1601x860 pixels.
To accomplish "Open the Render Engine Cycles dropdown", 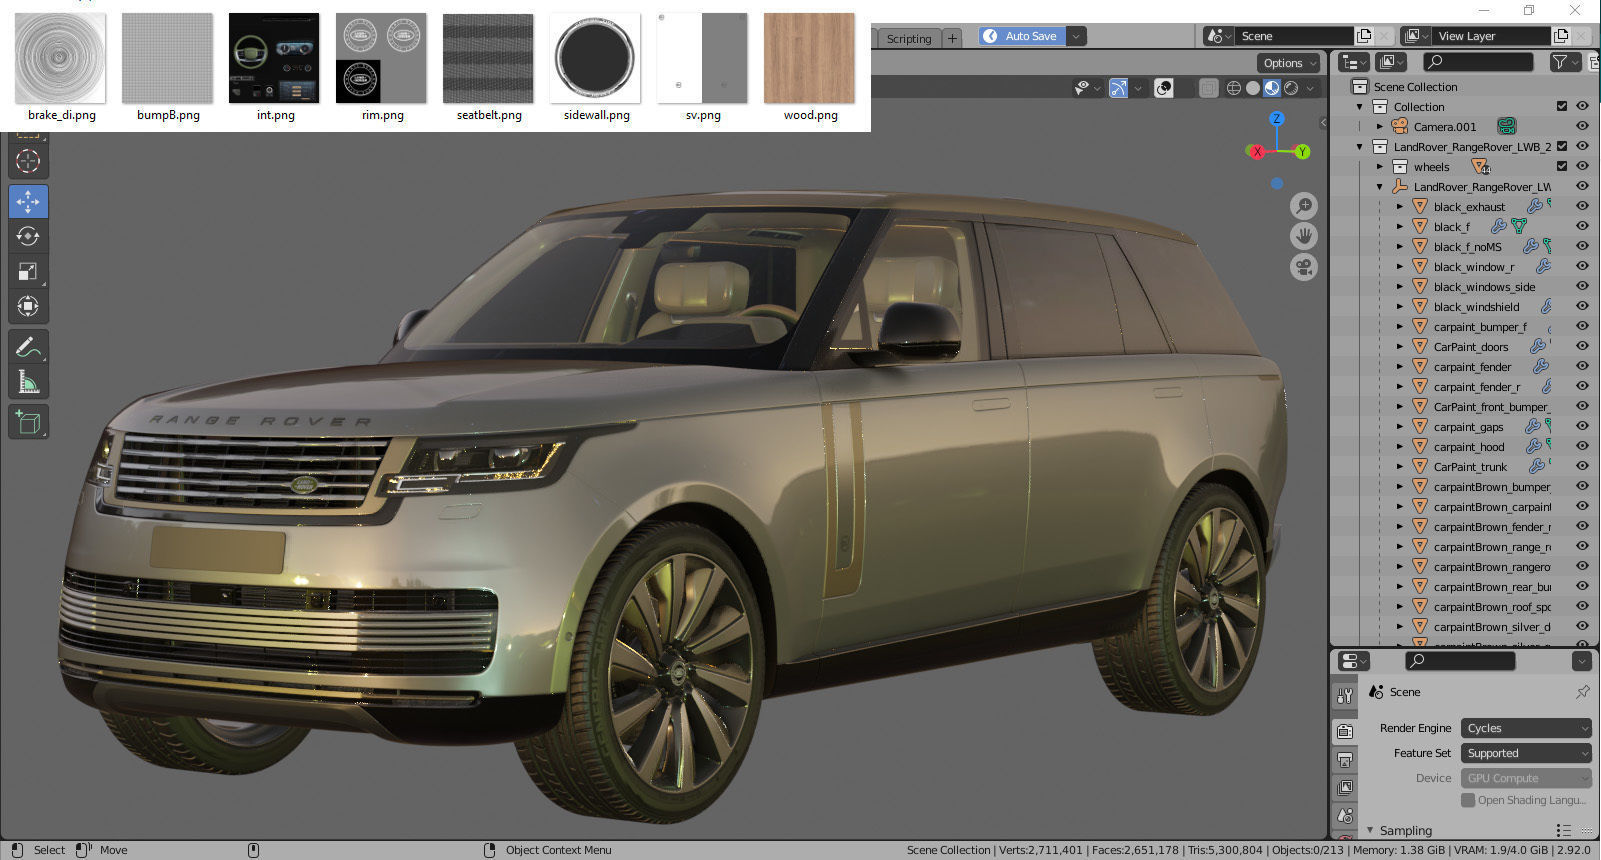I will click(1526, 728).
